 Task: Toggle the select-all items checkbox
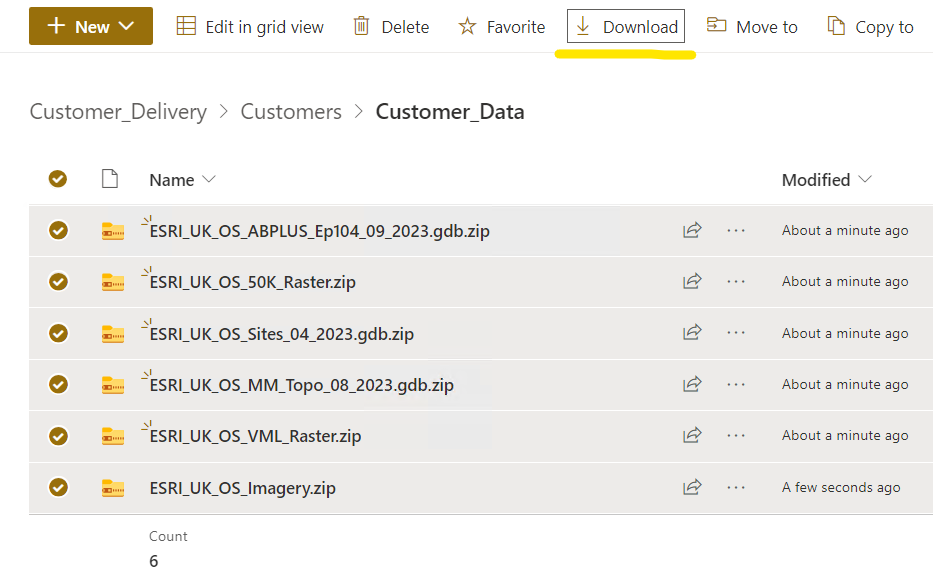point(58,179)
